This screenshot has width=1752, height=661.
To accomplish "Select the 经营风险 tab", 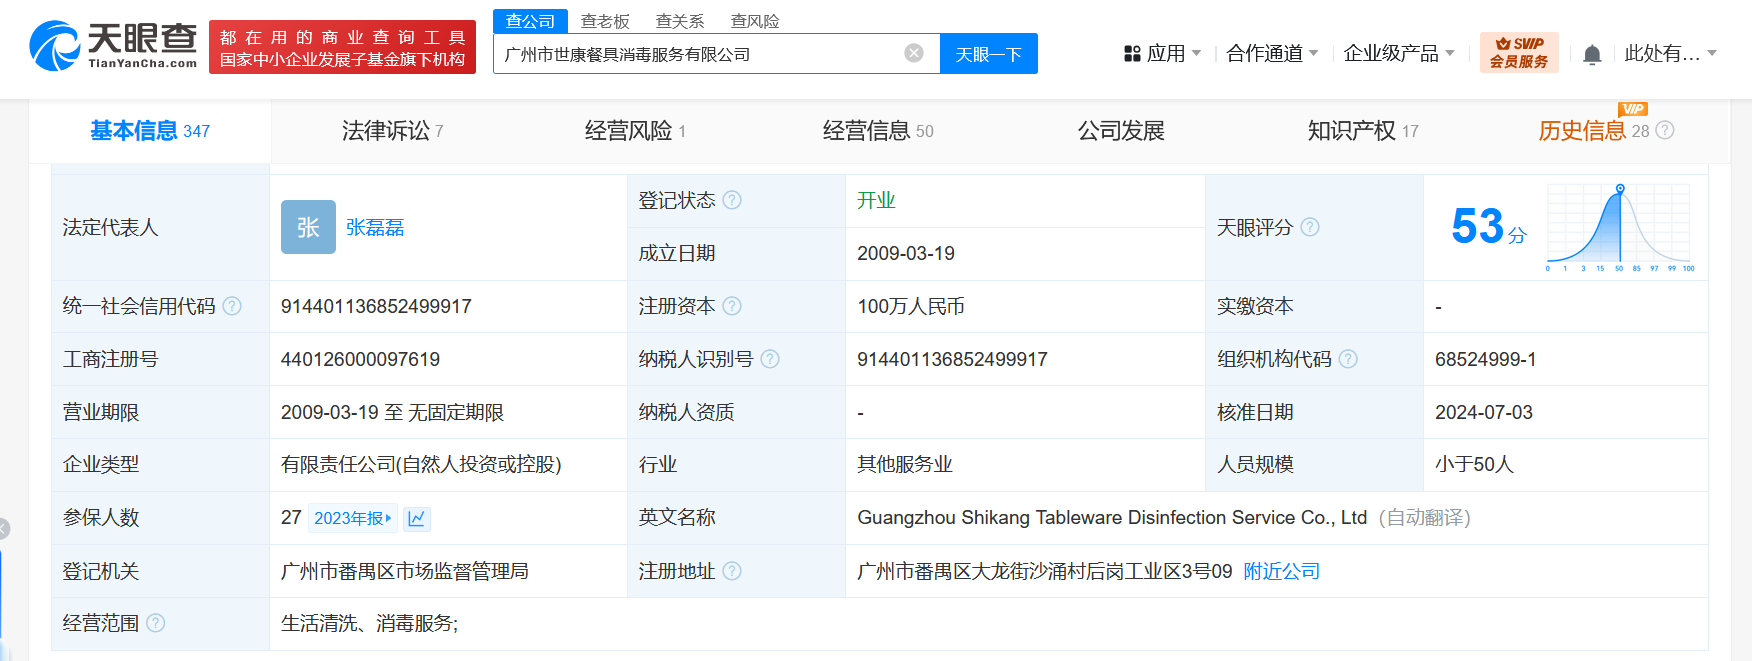I will tap(635, 131).
